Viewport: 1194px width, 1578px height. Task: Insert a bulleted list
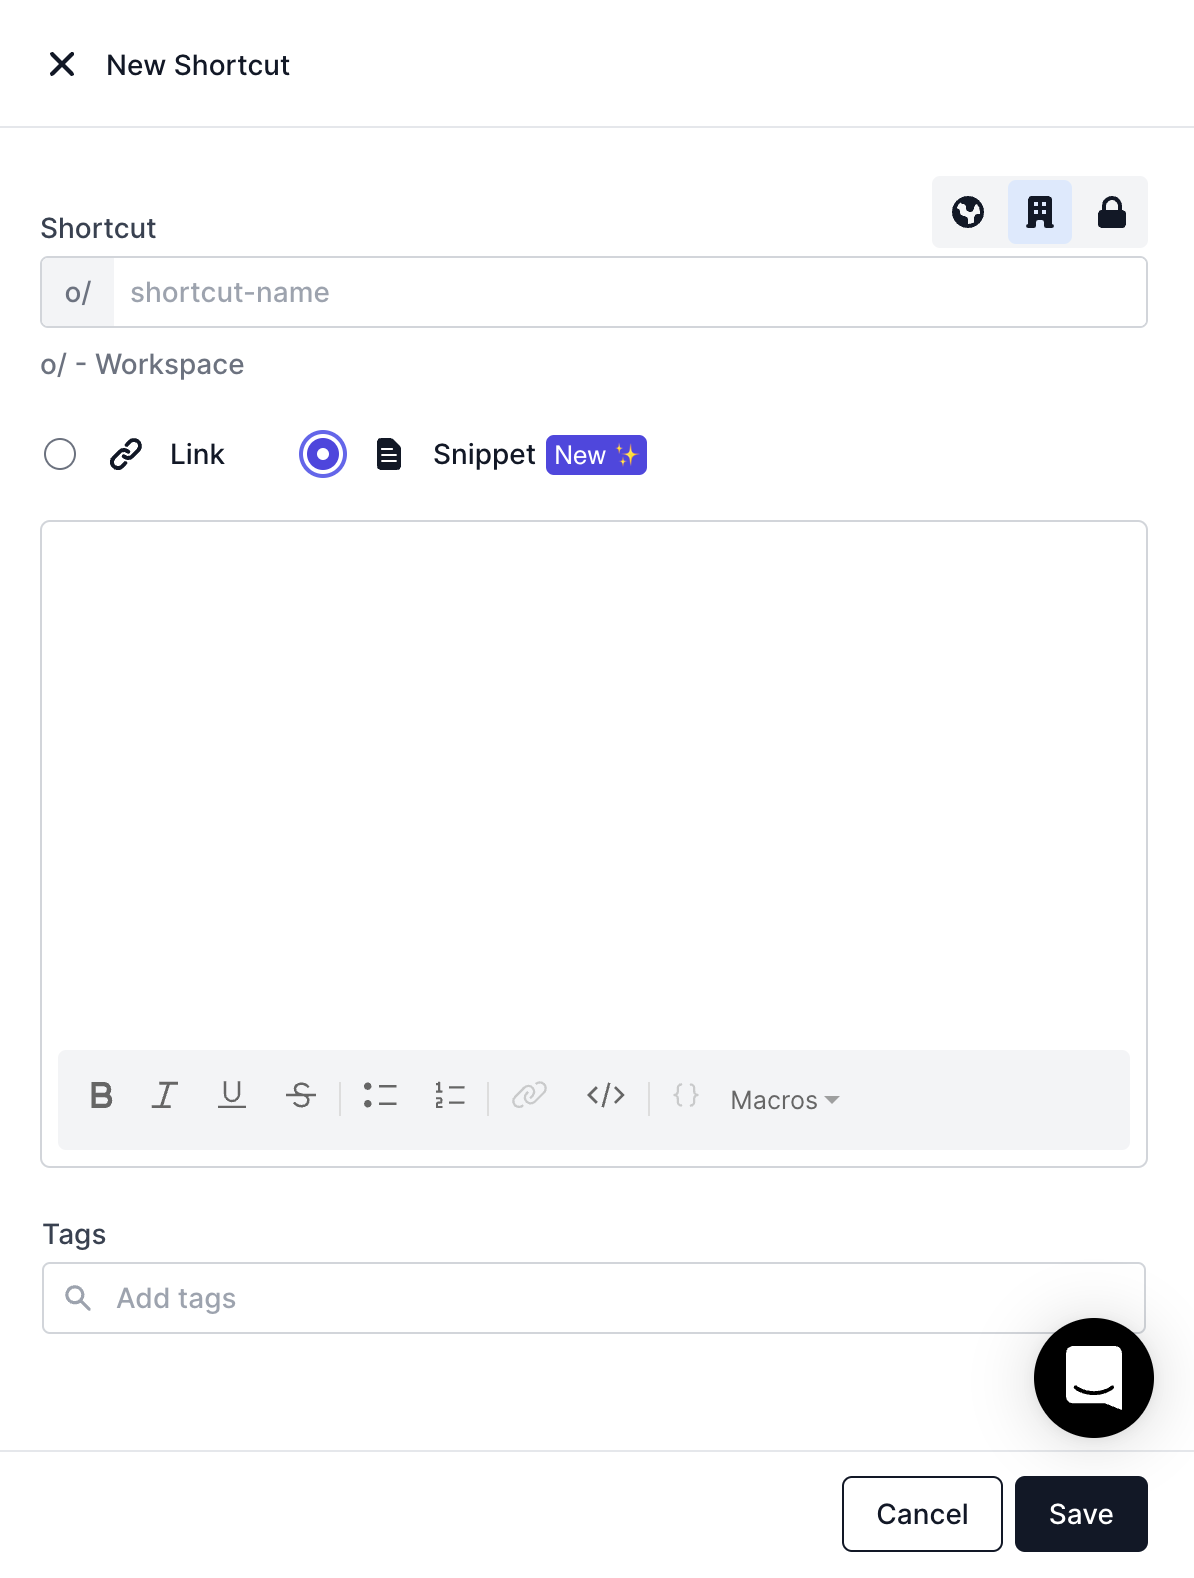pyautogui.click(x=380, y=1096)
